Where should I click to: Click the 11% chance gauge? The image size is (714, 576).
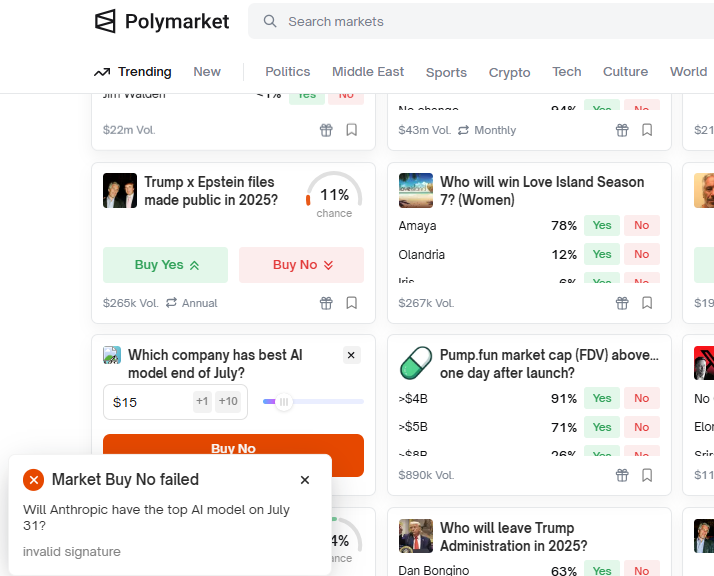pyautogui.click(x=334, y=195)
